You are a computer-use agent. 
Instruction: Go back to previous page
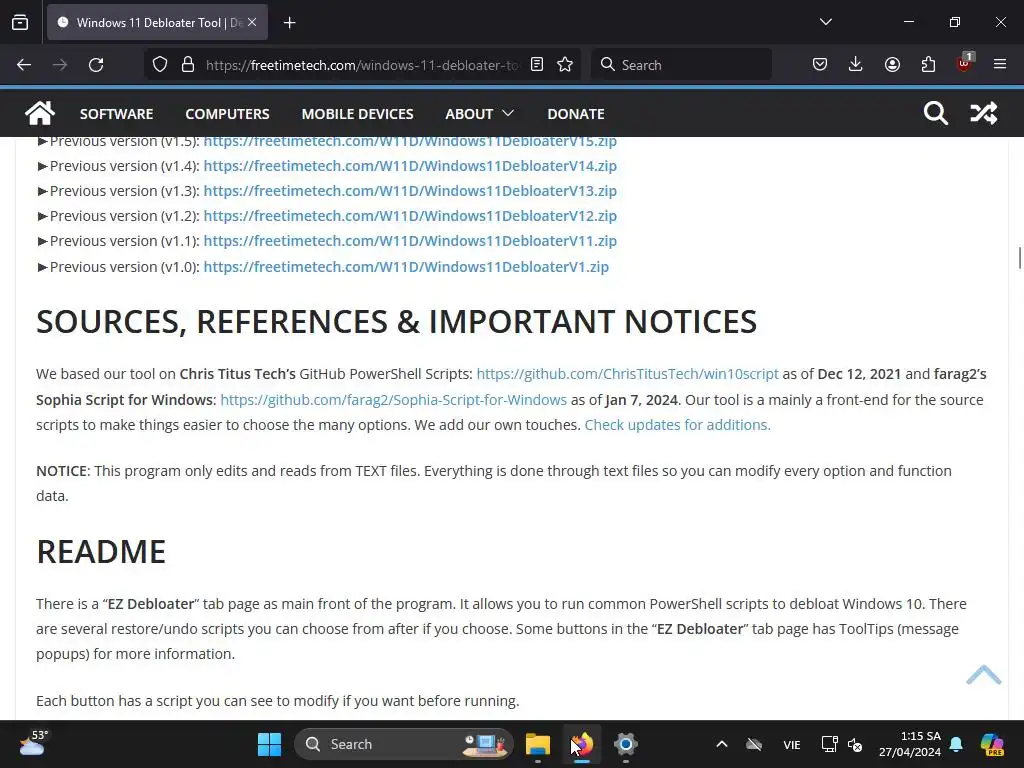click(x=24, y=65)
